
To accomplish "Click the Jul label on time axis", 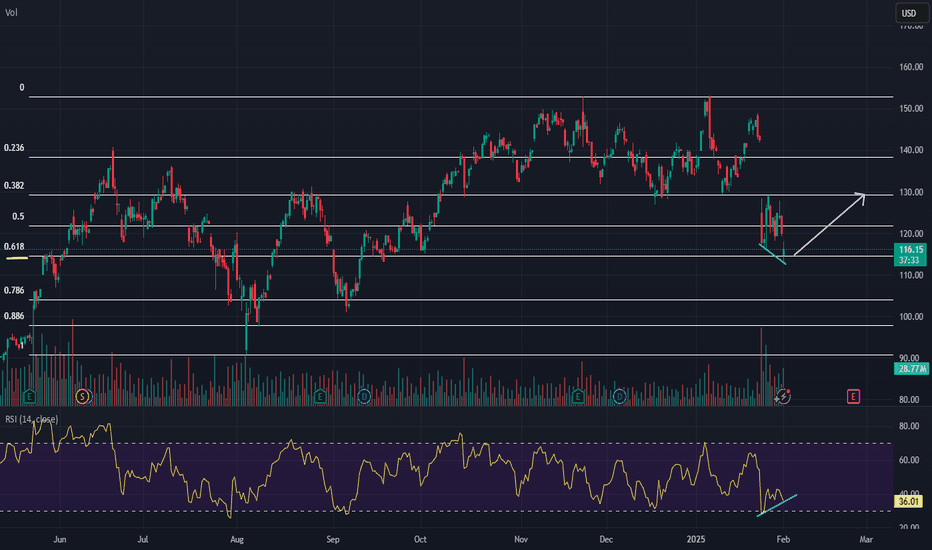I will tap(143, 539).
